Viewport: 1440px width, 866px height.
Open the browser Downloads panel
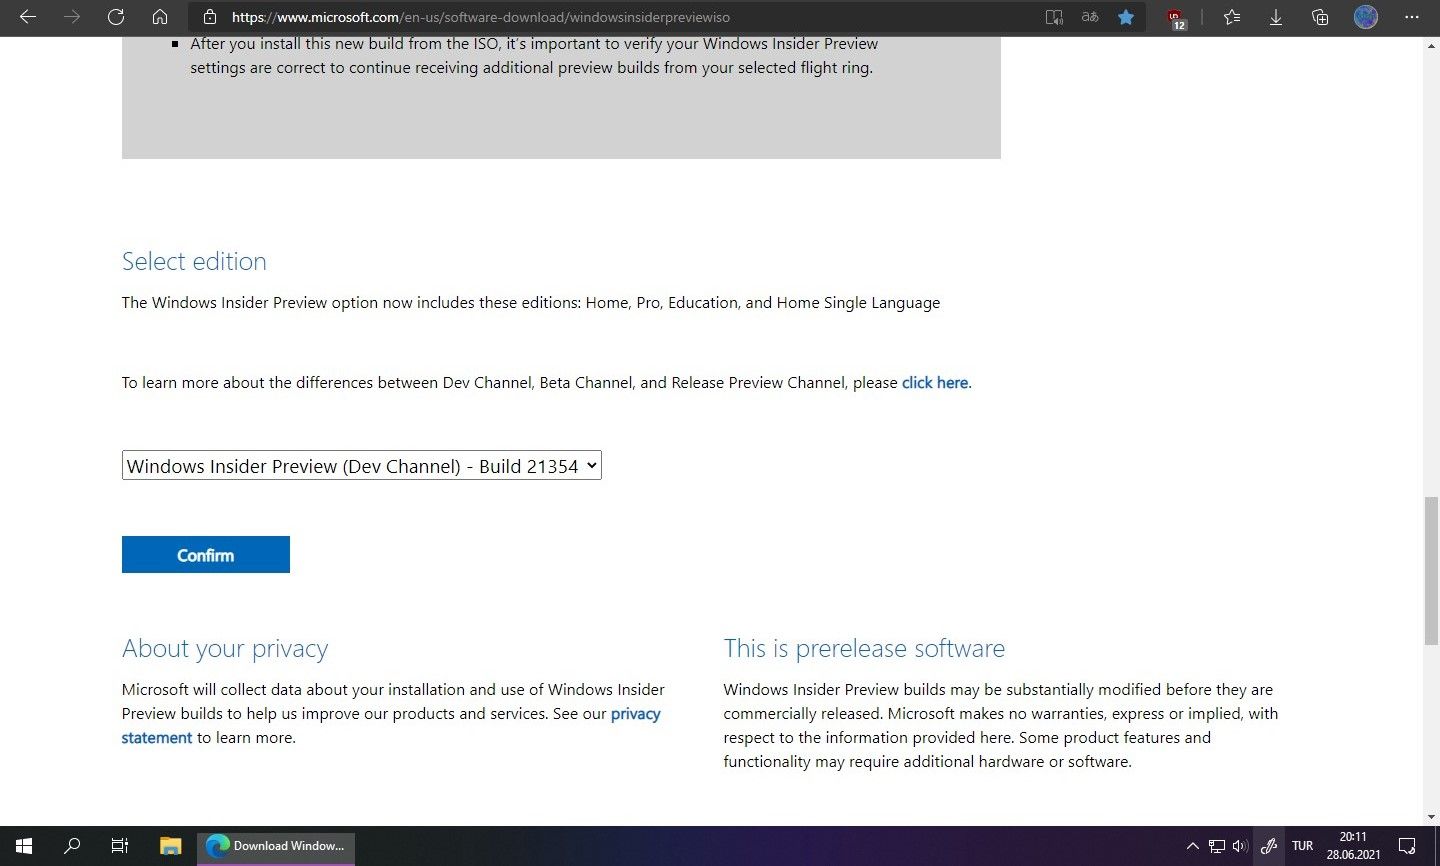[1276, 17]
